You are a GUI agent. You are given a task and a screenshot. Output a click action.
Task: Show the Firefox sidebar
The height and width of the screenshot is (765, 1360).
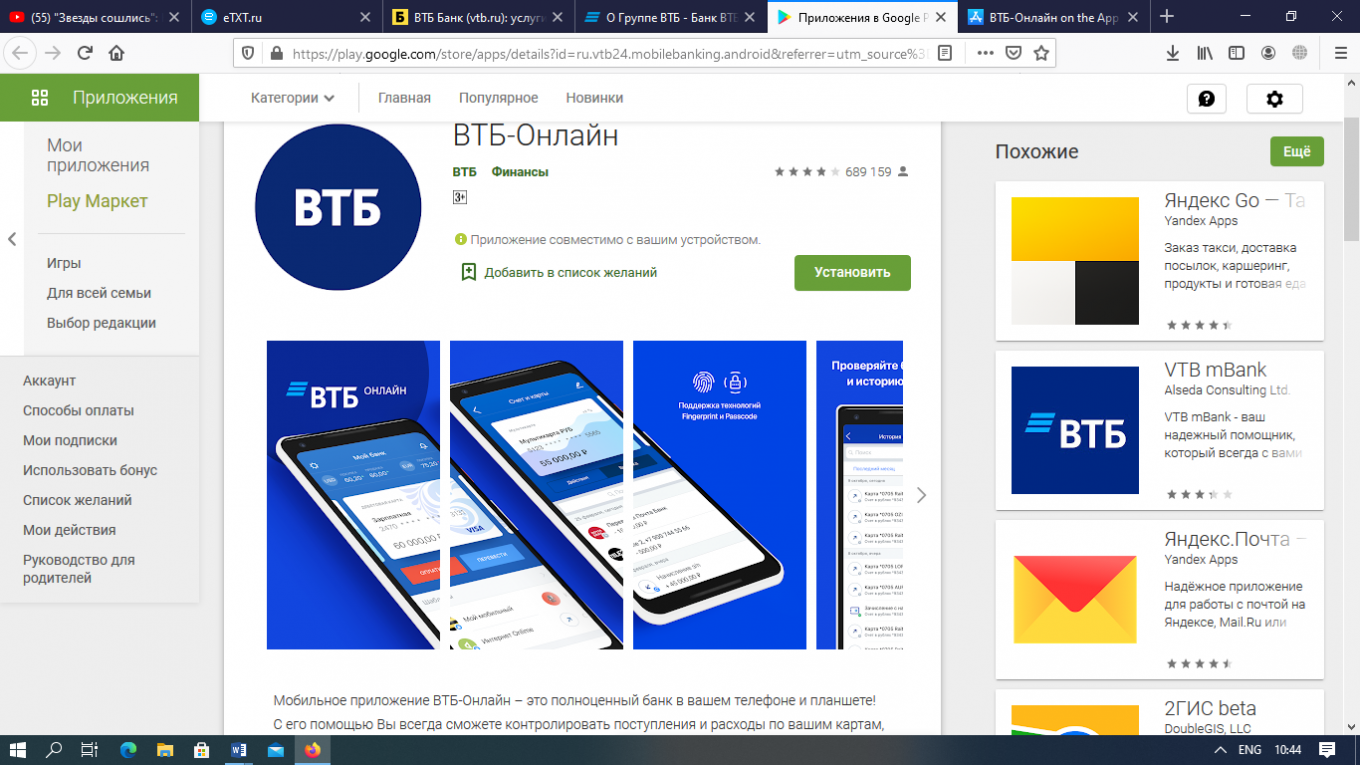pyautogui.click(x=1237, y=54)
